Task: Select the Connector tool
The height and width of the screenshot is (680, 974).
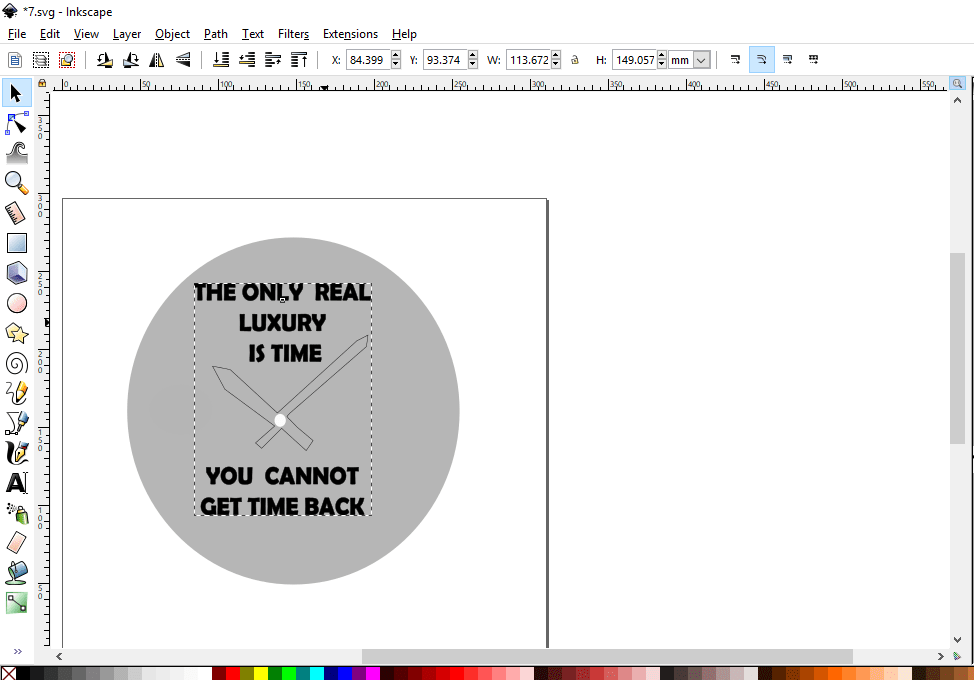Action: 17,602
